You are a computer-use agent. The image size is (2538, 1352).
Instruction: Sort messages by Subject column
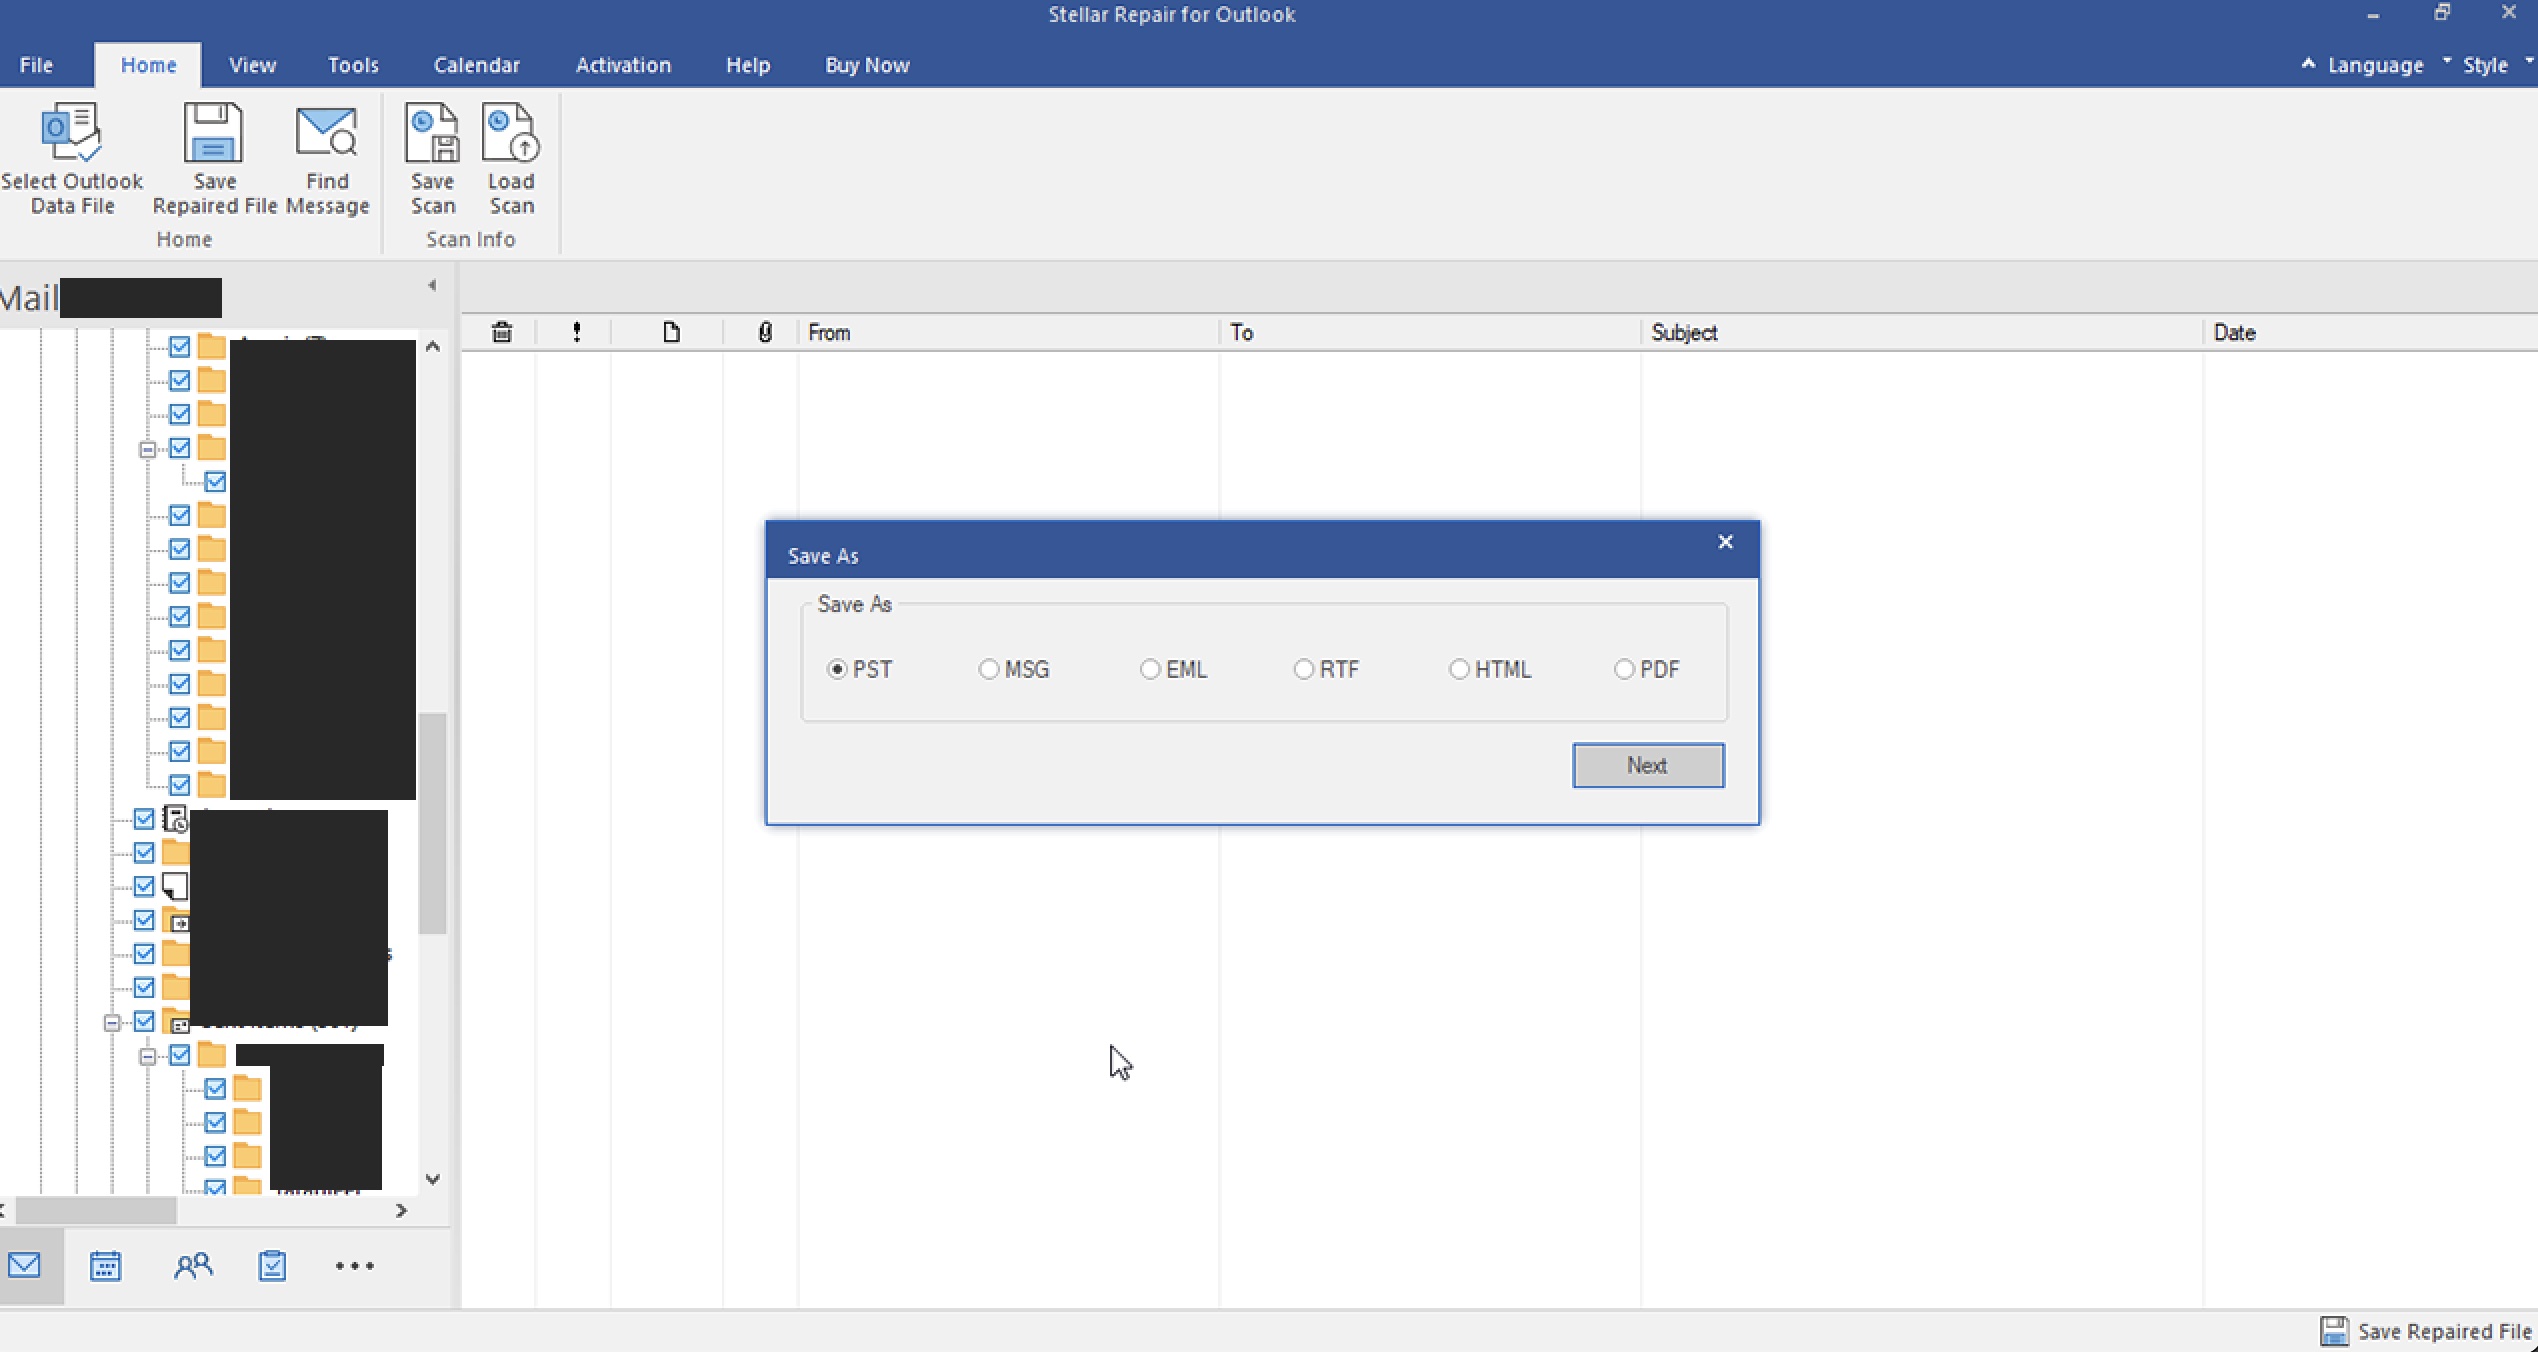point(1921,333)
